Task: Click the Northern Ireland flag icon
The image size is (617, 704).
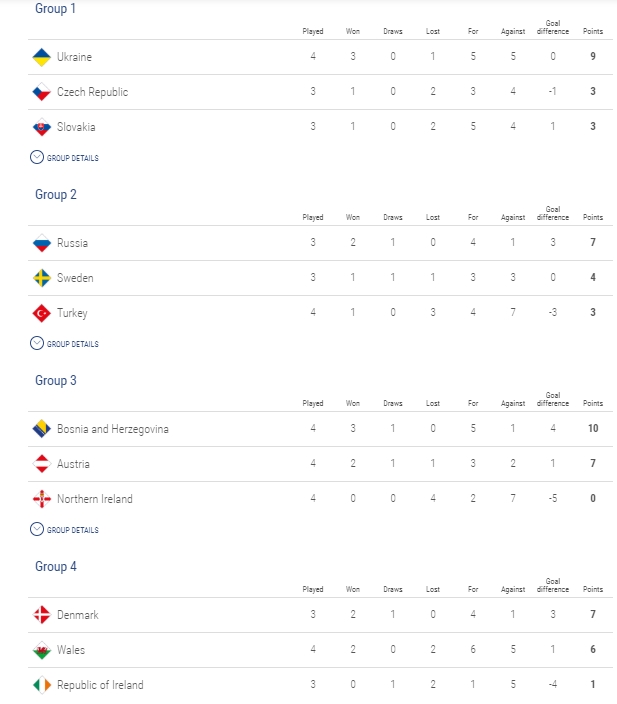Action: click(42, 499)
